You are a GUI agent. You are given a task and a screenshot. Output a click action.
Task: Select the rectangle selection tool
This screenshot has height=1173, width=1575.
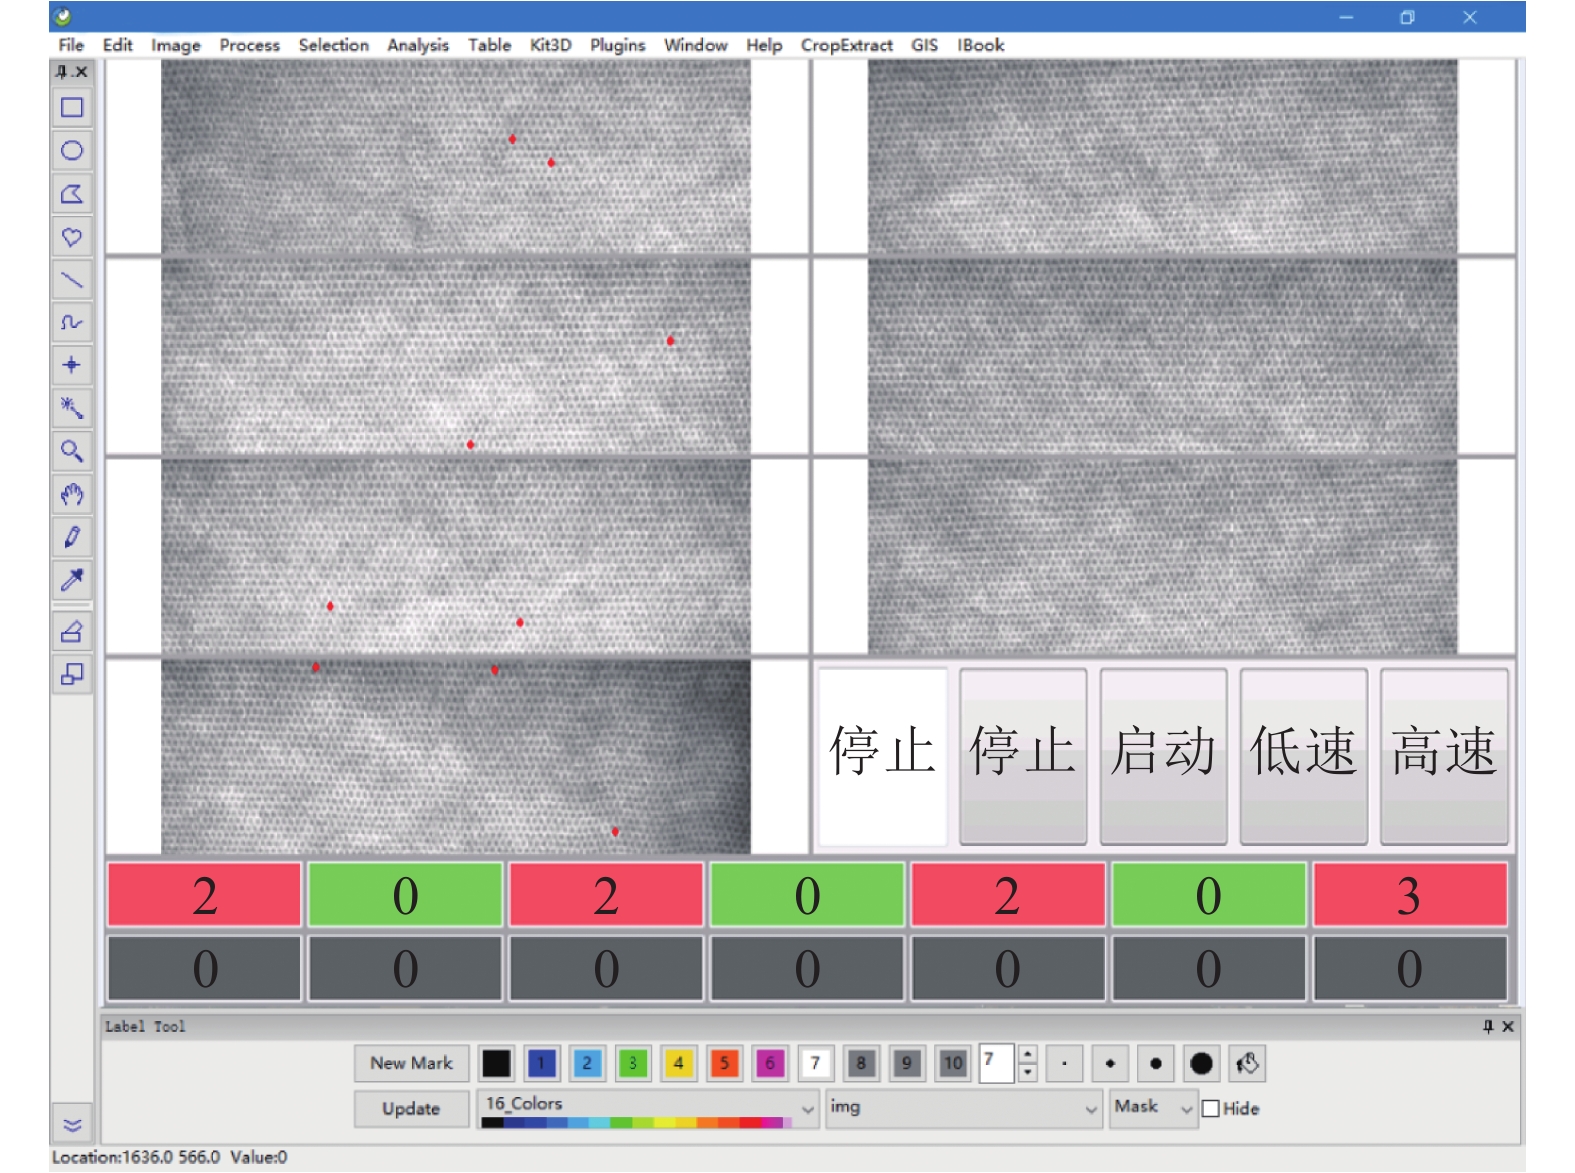[72, 108]
